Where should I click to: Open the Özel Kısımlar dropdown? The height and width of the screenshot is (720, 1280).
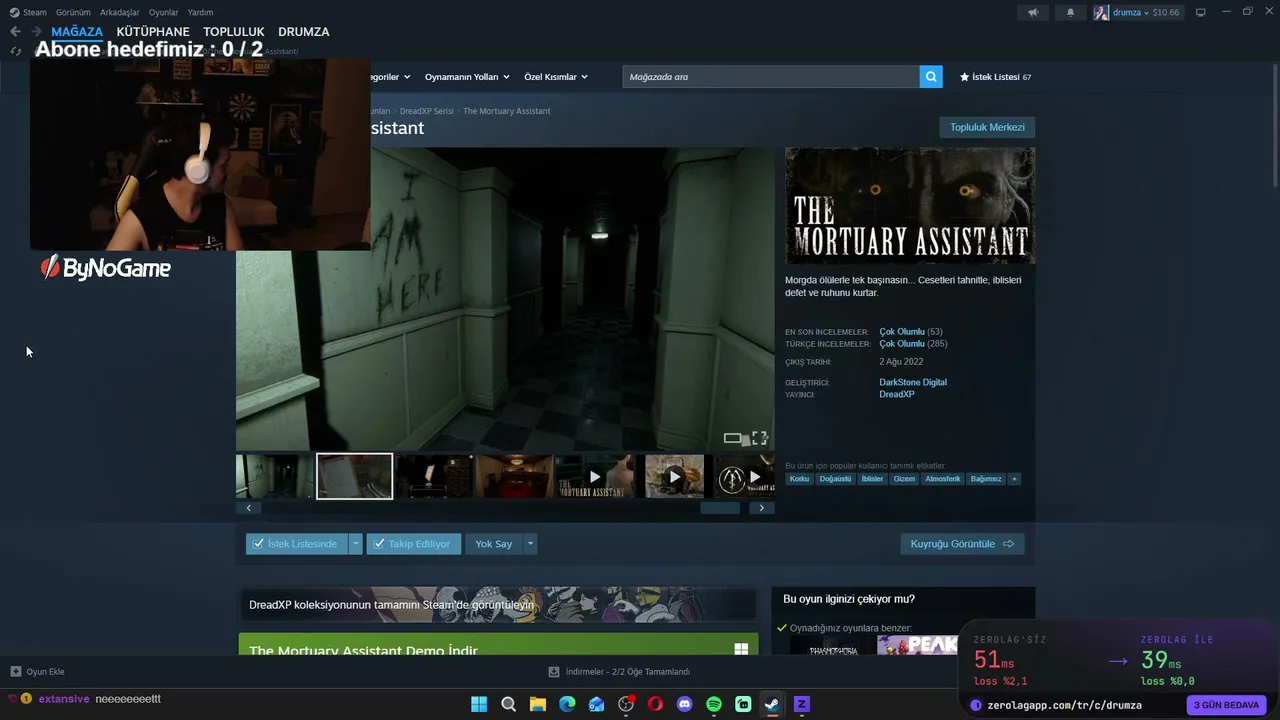[x=556, y=77]
